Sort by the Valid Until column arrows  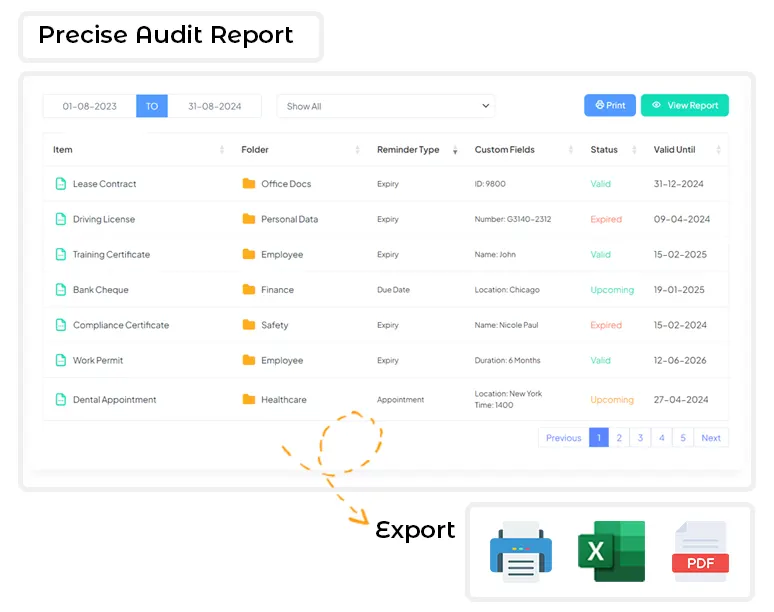718,150
